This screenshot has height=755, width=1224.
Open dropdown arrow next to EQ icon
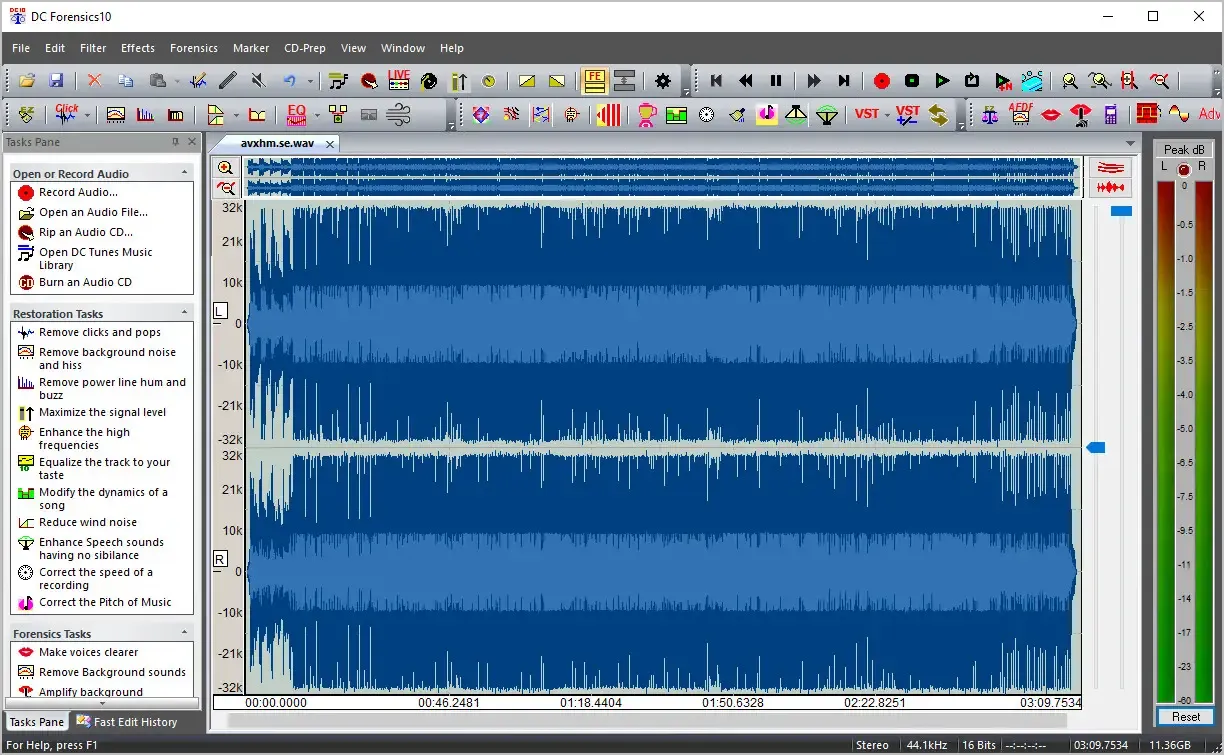pos(317,115)
